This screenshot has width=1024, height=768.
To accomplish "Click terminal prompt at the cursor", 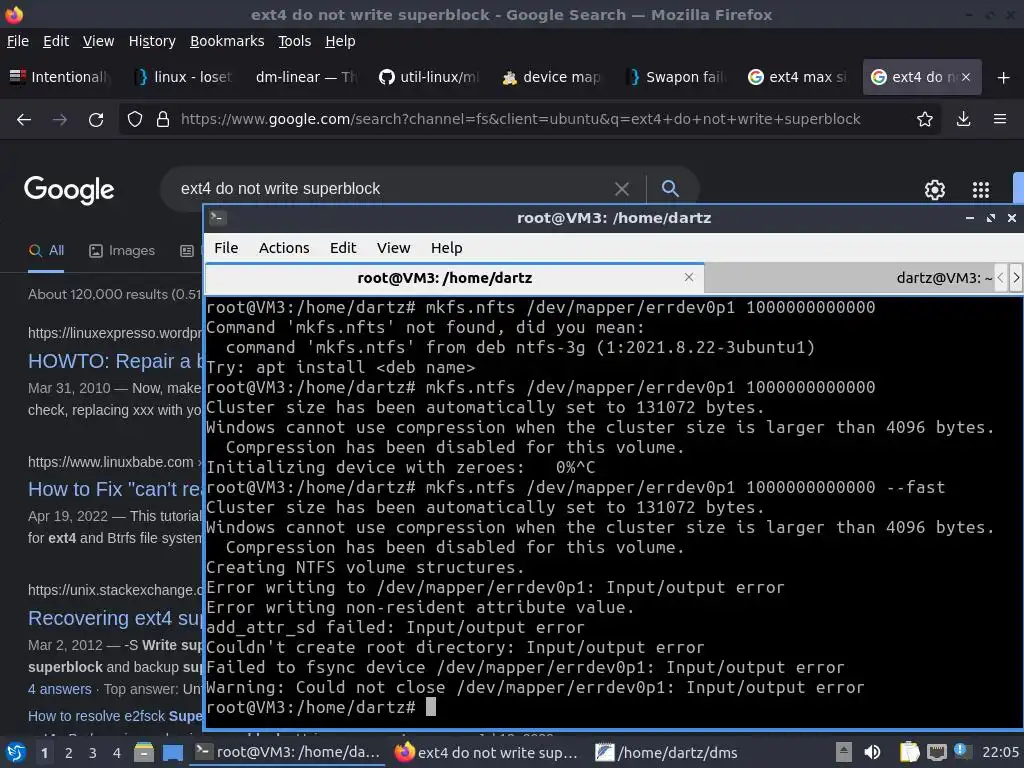I will (430, 707).
